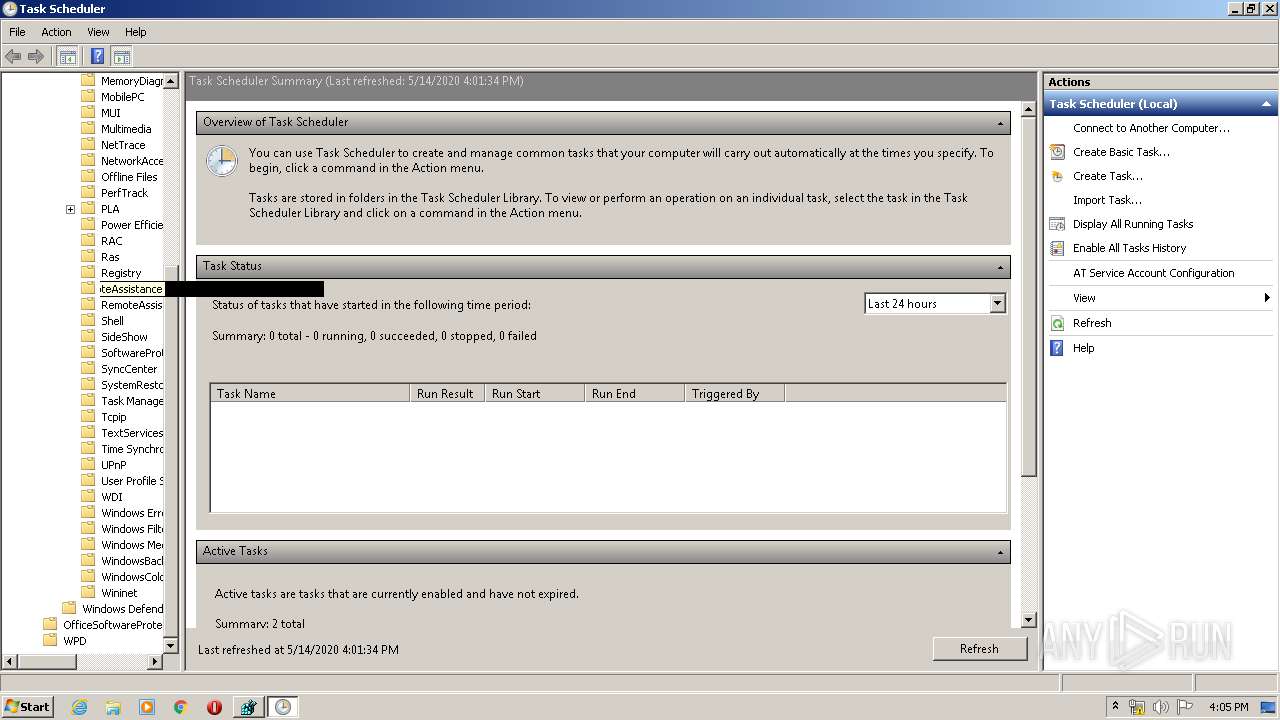This screenshot has width=1280, height=720.
Task: Click the Forward arrow toolbar icon
Action: coord(36,56)
